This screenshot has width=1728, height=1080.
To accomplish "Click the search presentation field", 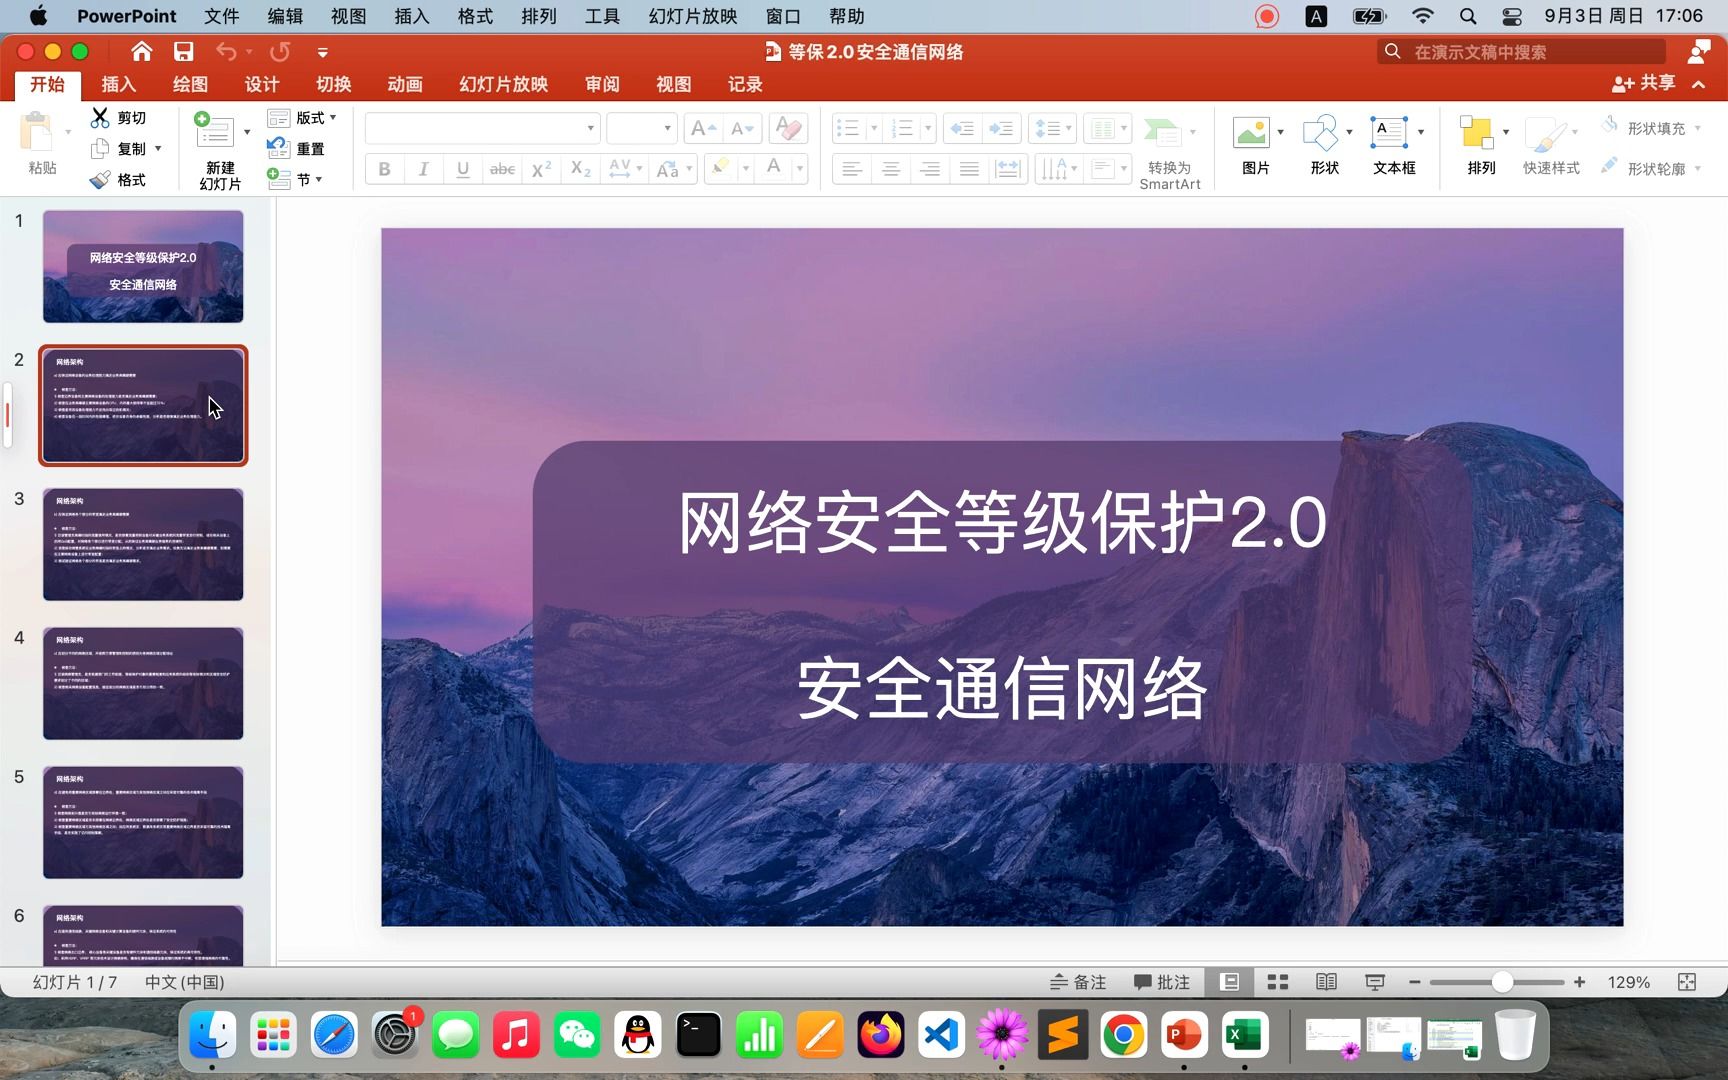I will (1522, 52).
